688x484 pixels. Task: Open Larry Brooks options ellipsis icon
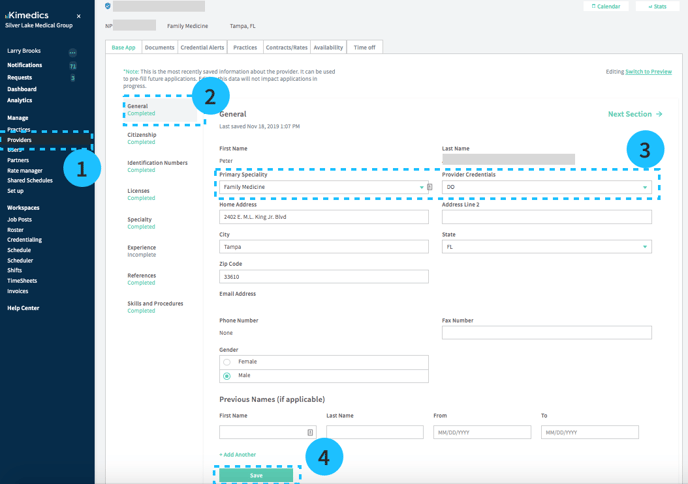72,53
